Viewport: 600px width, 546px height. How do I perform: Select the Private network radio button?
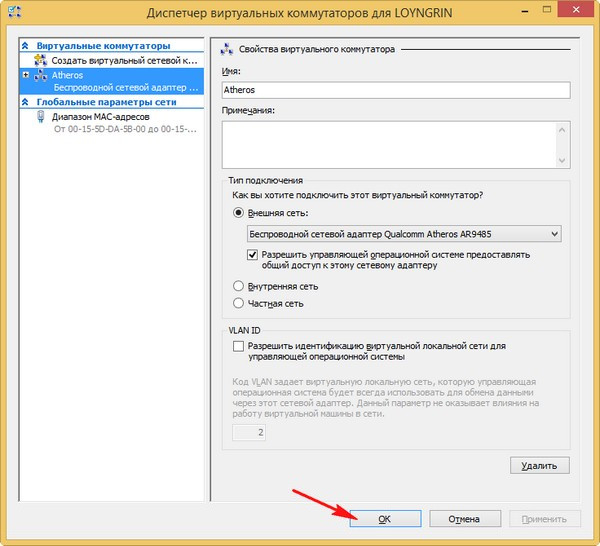point(238,303)
